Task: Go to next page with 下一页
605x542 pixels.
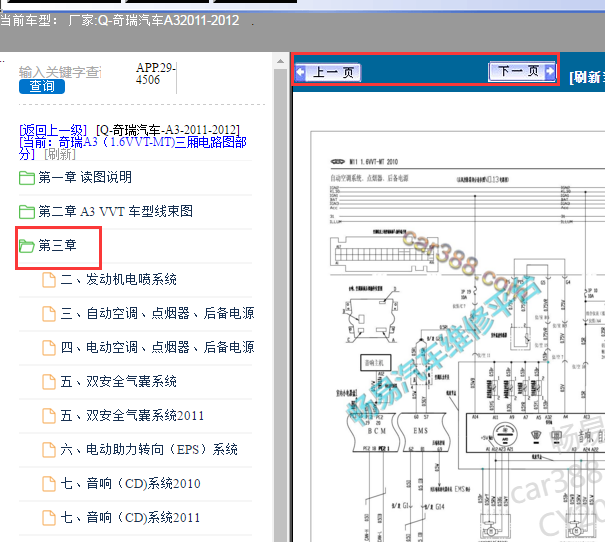Action: [522, 71]
